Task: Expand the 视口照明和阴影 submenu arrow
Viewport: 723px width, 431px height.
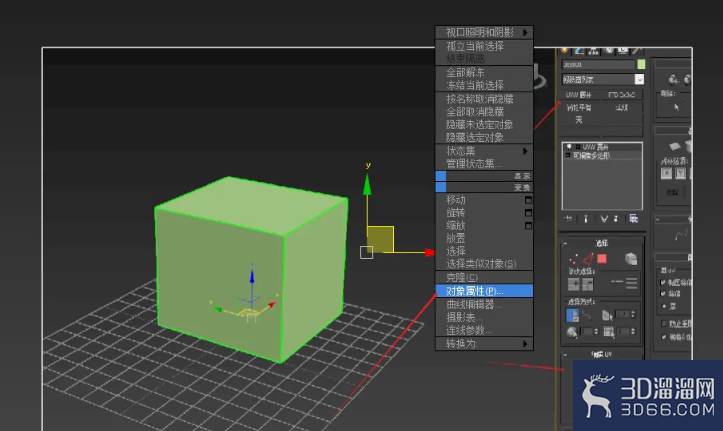Action: point(525,32)
